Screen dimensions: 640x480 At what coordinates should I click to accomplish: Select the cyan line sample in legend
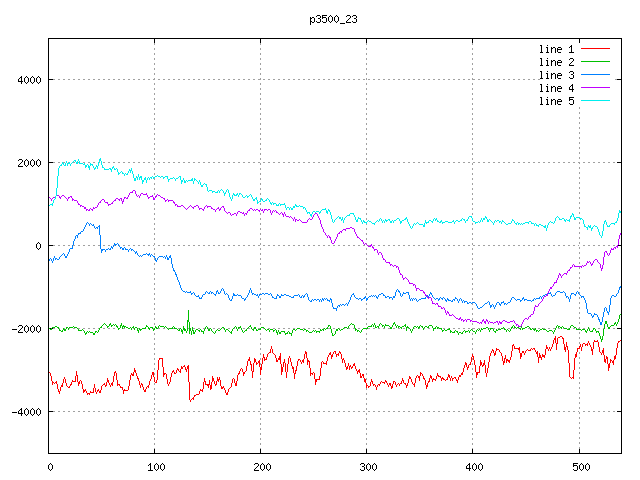pyautogui.click(x=595, y=101)
